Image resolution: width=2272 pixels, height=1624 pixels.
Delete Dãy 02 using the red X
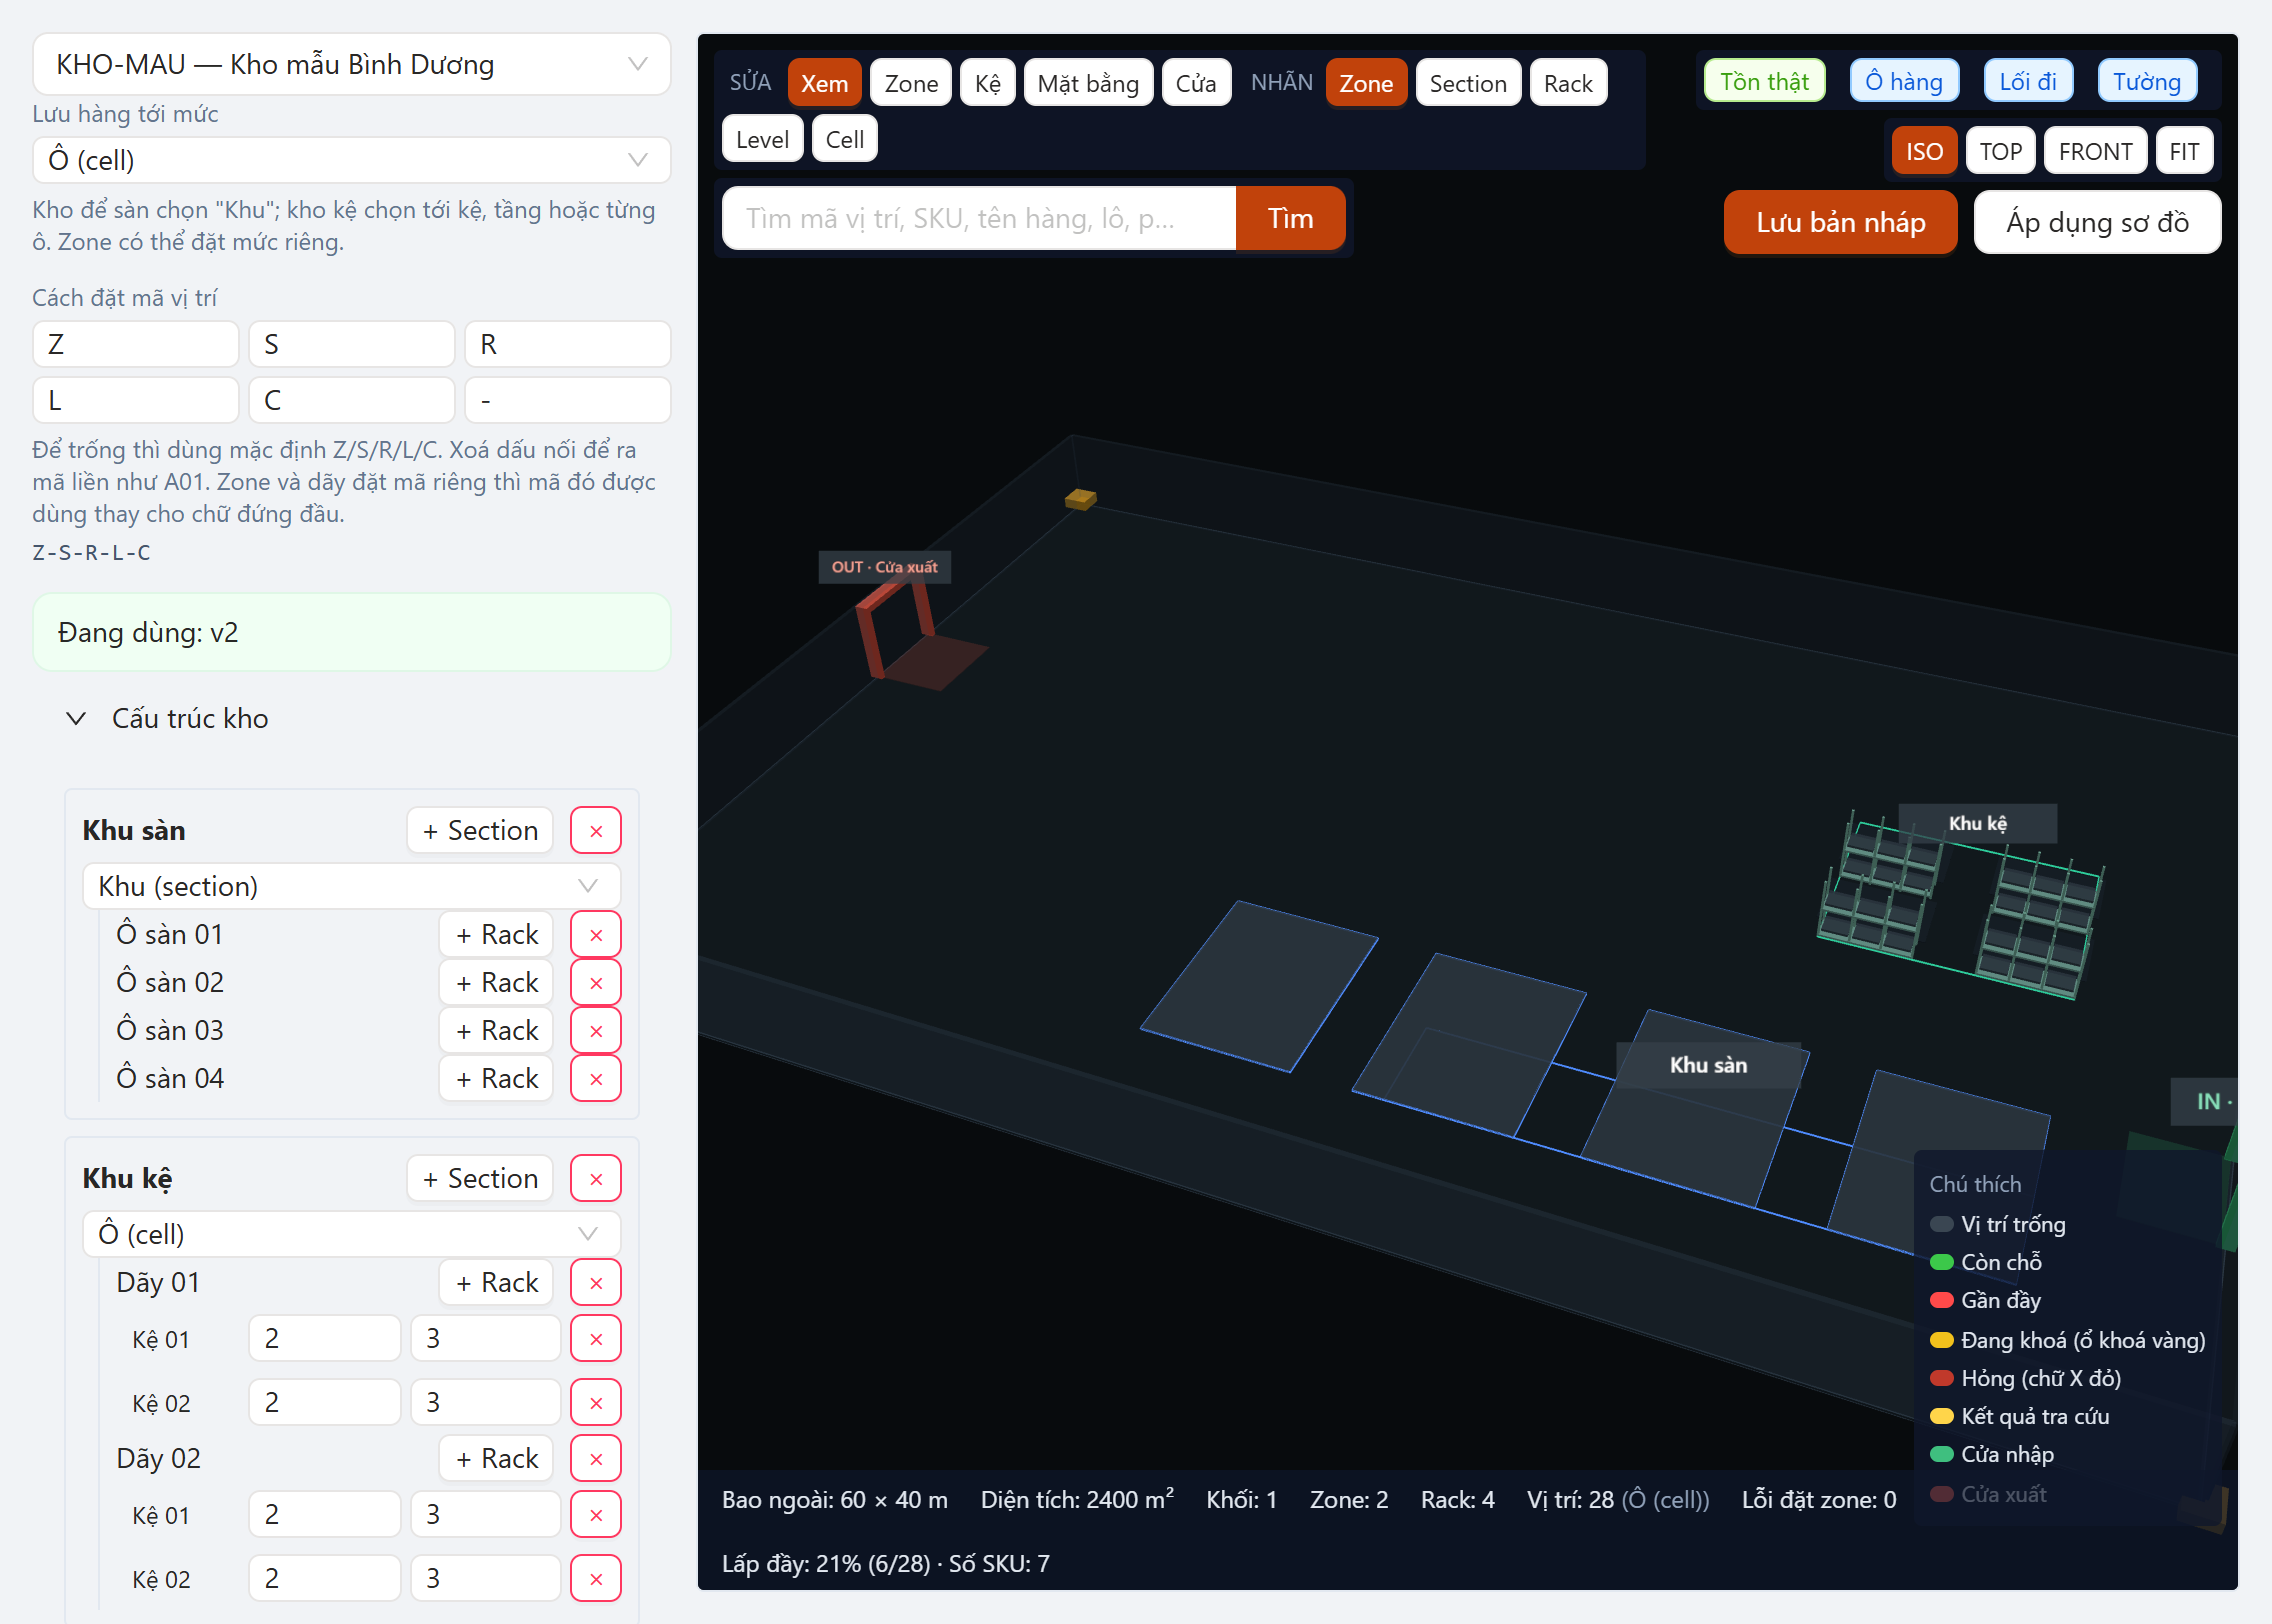(596, 1459)
